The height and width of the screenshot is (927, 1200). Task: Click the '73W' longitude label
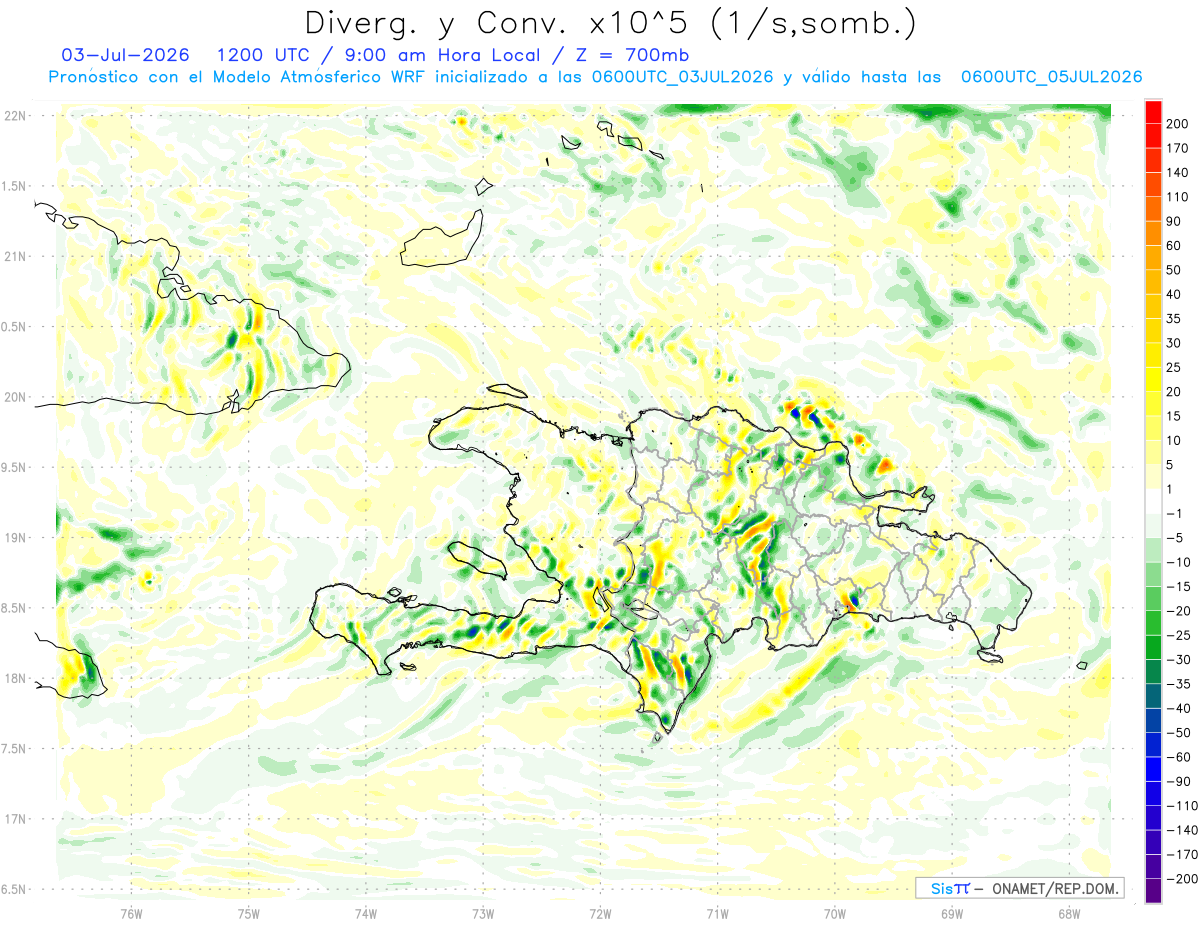tap(483, 913)
